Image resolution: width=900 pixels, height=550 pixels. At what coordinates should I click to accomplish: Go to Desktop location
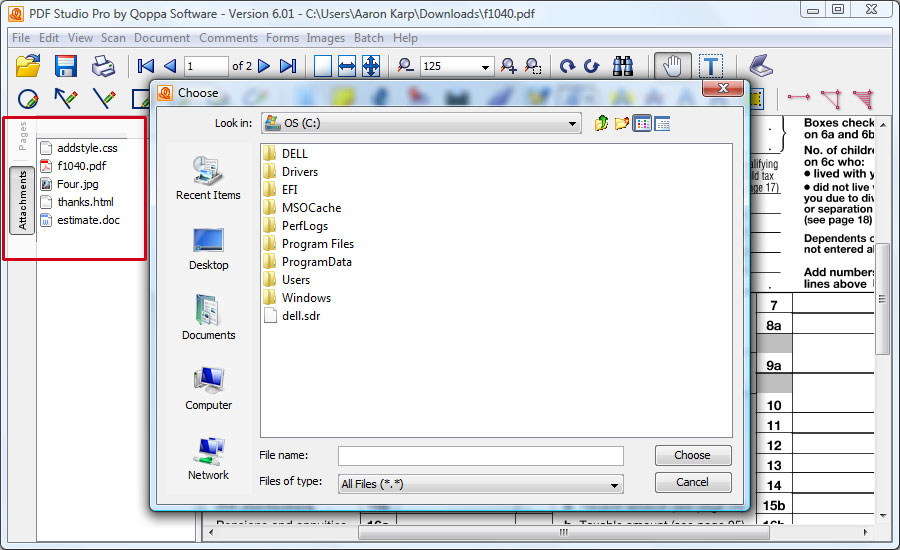(x=208, y=249)
